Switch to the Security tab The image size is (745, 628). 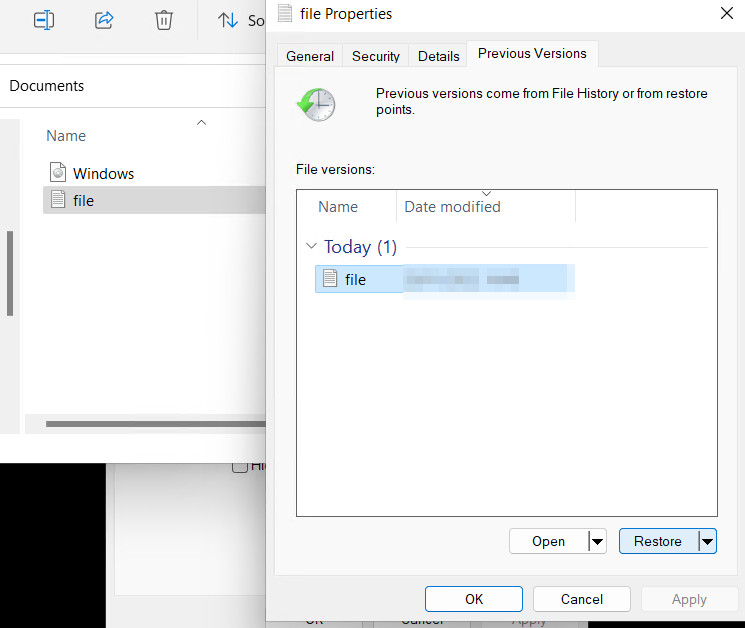pos(376,56)
